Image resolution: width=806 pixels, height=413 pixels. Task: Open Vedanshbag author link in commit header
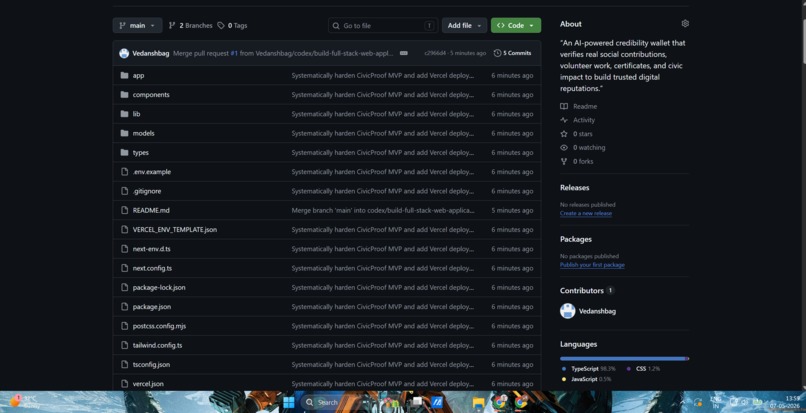tap(151, 53)
